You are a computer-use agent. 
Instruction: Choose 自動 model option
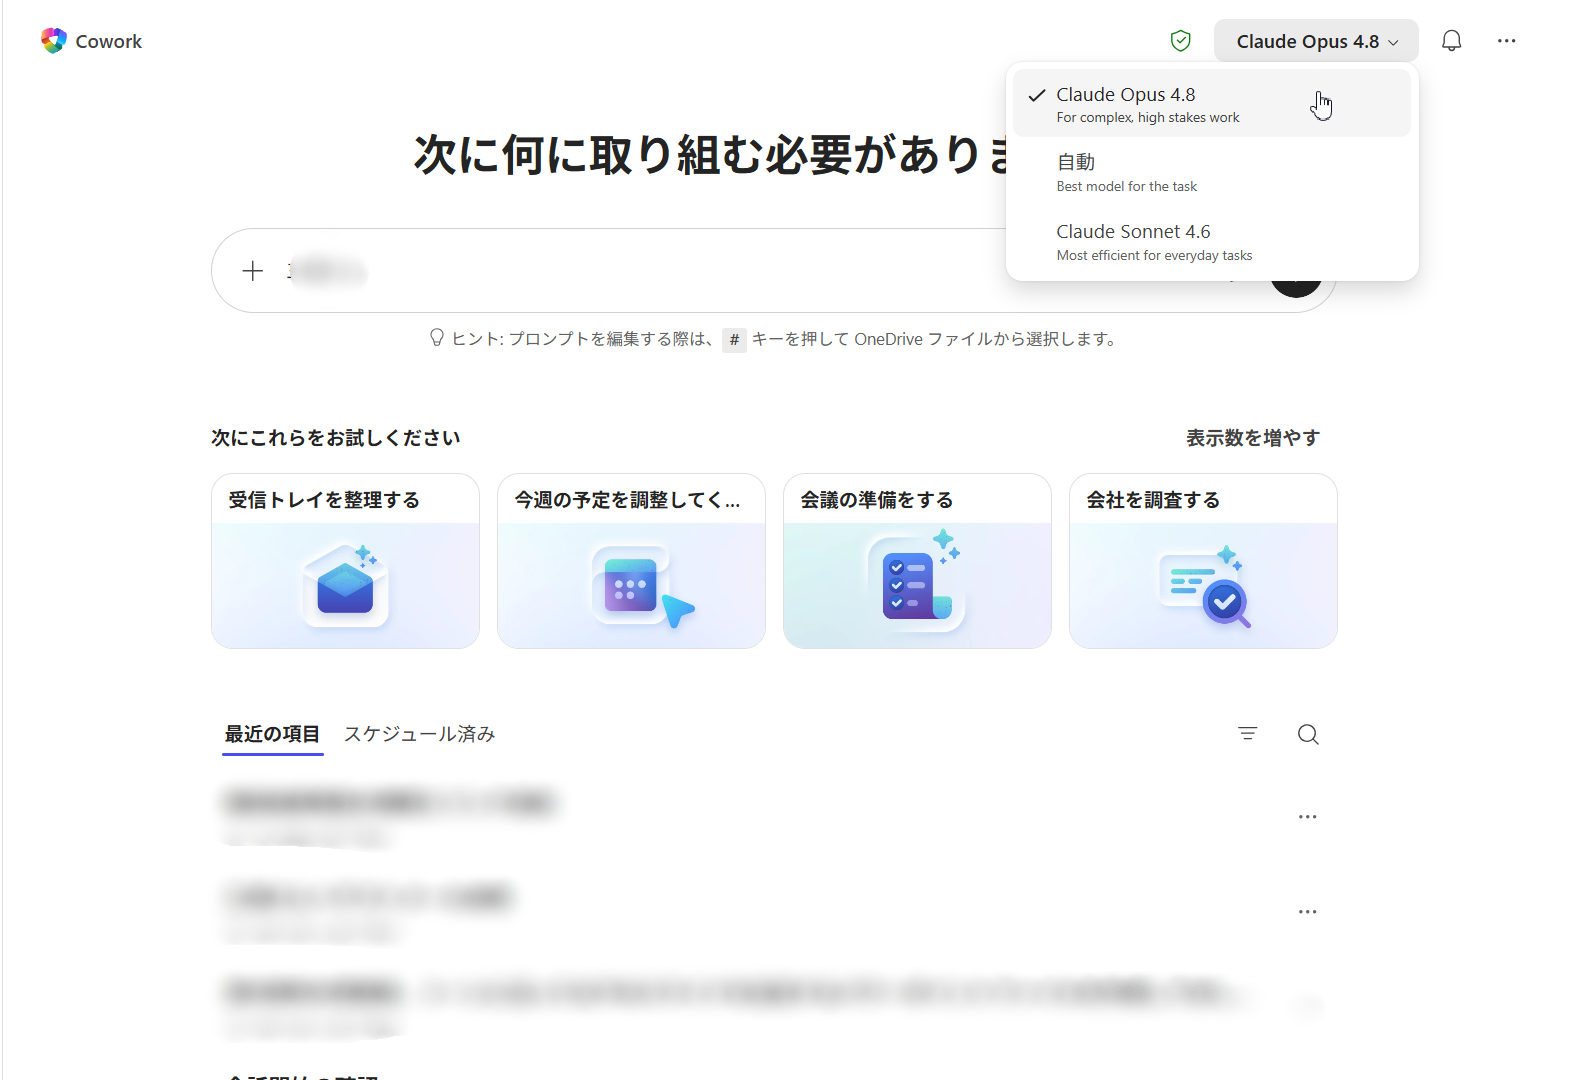pyautogui.click(x=1212, y=172)
